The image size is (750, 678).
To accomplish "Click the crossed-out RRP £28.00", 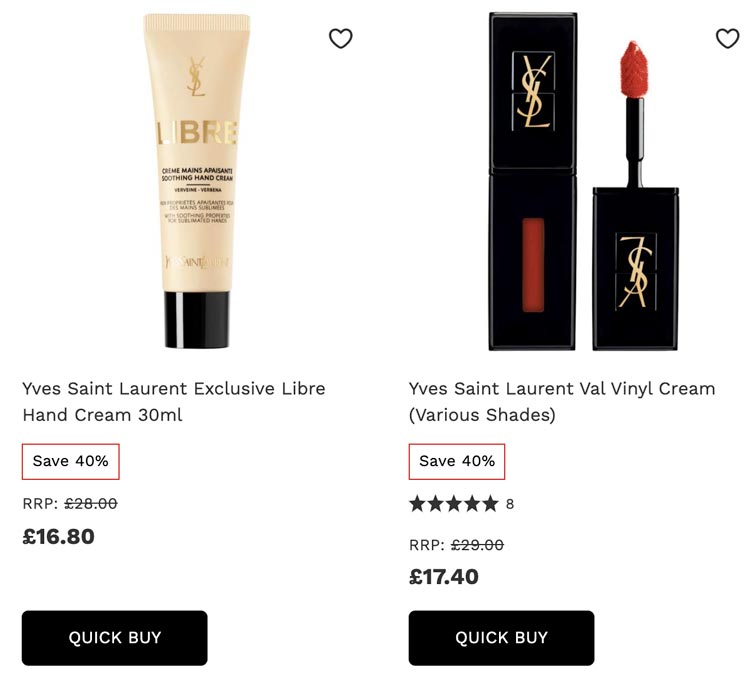I will pos(91,503).
